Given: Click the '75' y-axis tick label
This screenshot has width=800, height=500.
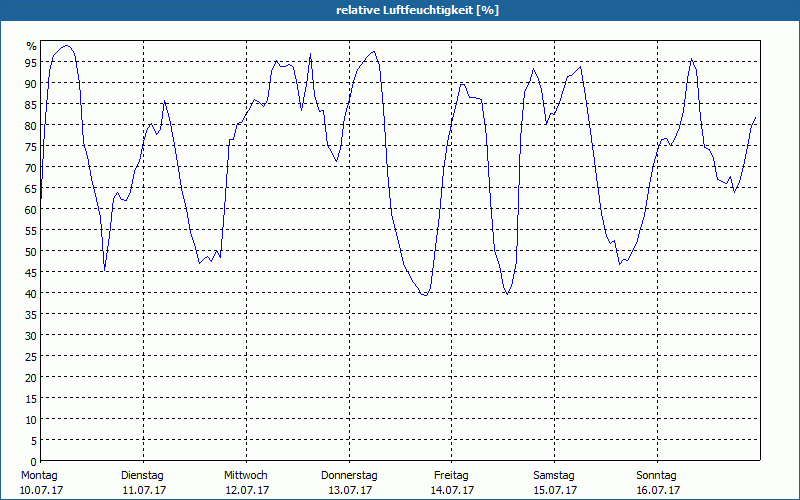Looking at the screenshot, I should click(30, 146).
